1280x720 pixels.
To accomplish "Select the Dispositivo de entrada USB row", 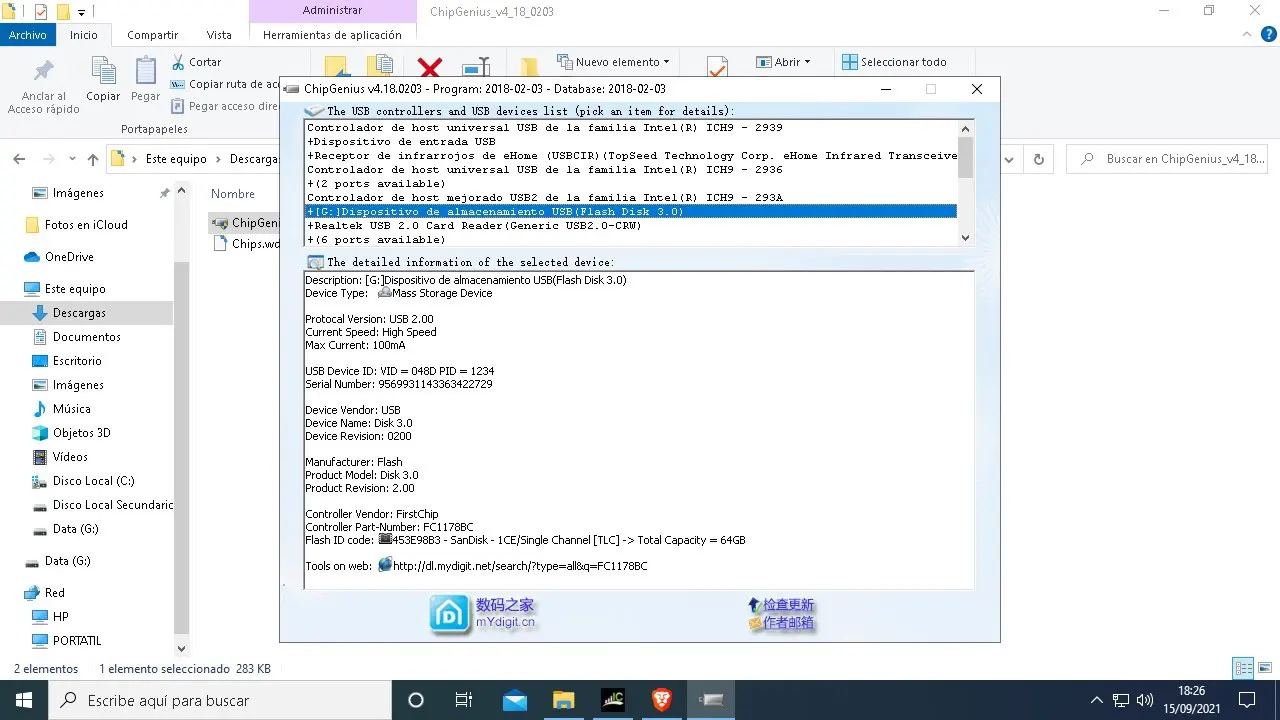I will point(630,141).
